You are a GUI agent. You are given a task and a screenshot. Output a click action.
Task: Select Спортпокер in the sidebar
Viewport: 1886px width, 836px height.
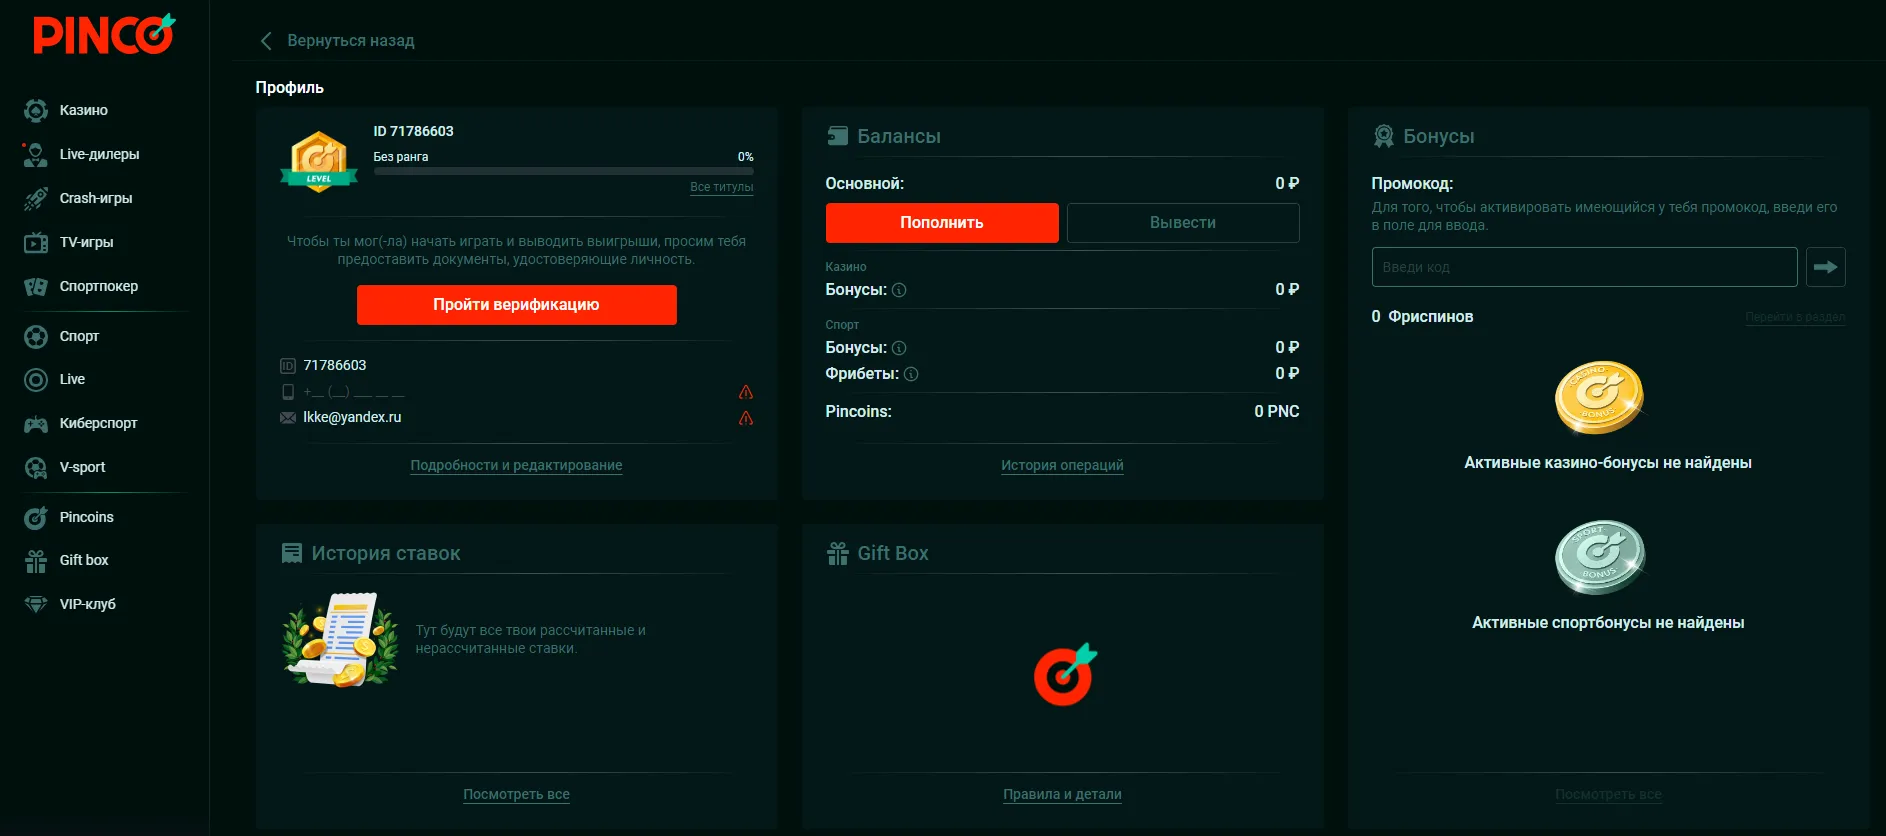coord(98,286)
